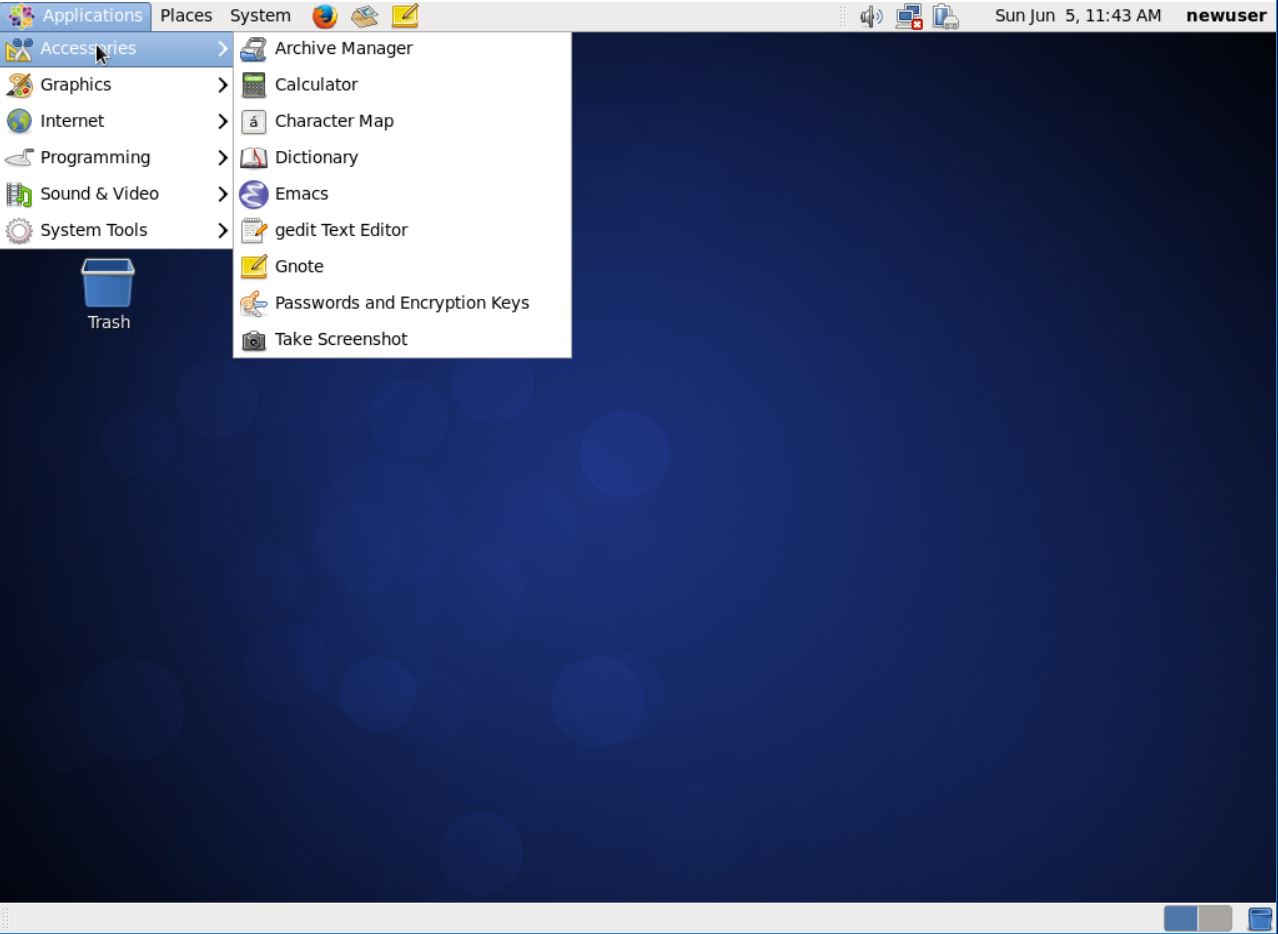The height and width of the screenshot is (934, 1278).
Task: Click the Gnote icon in submenu
Action: (254, 267)
